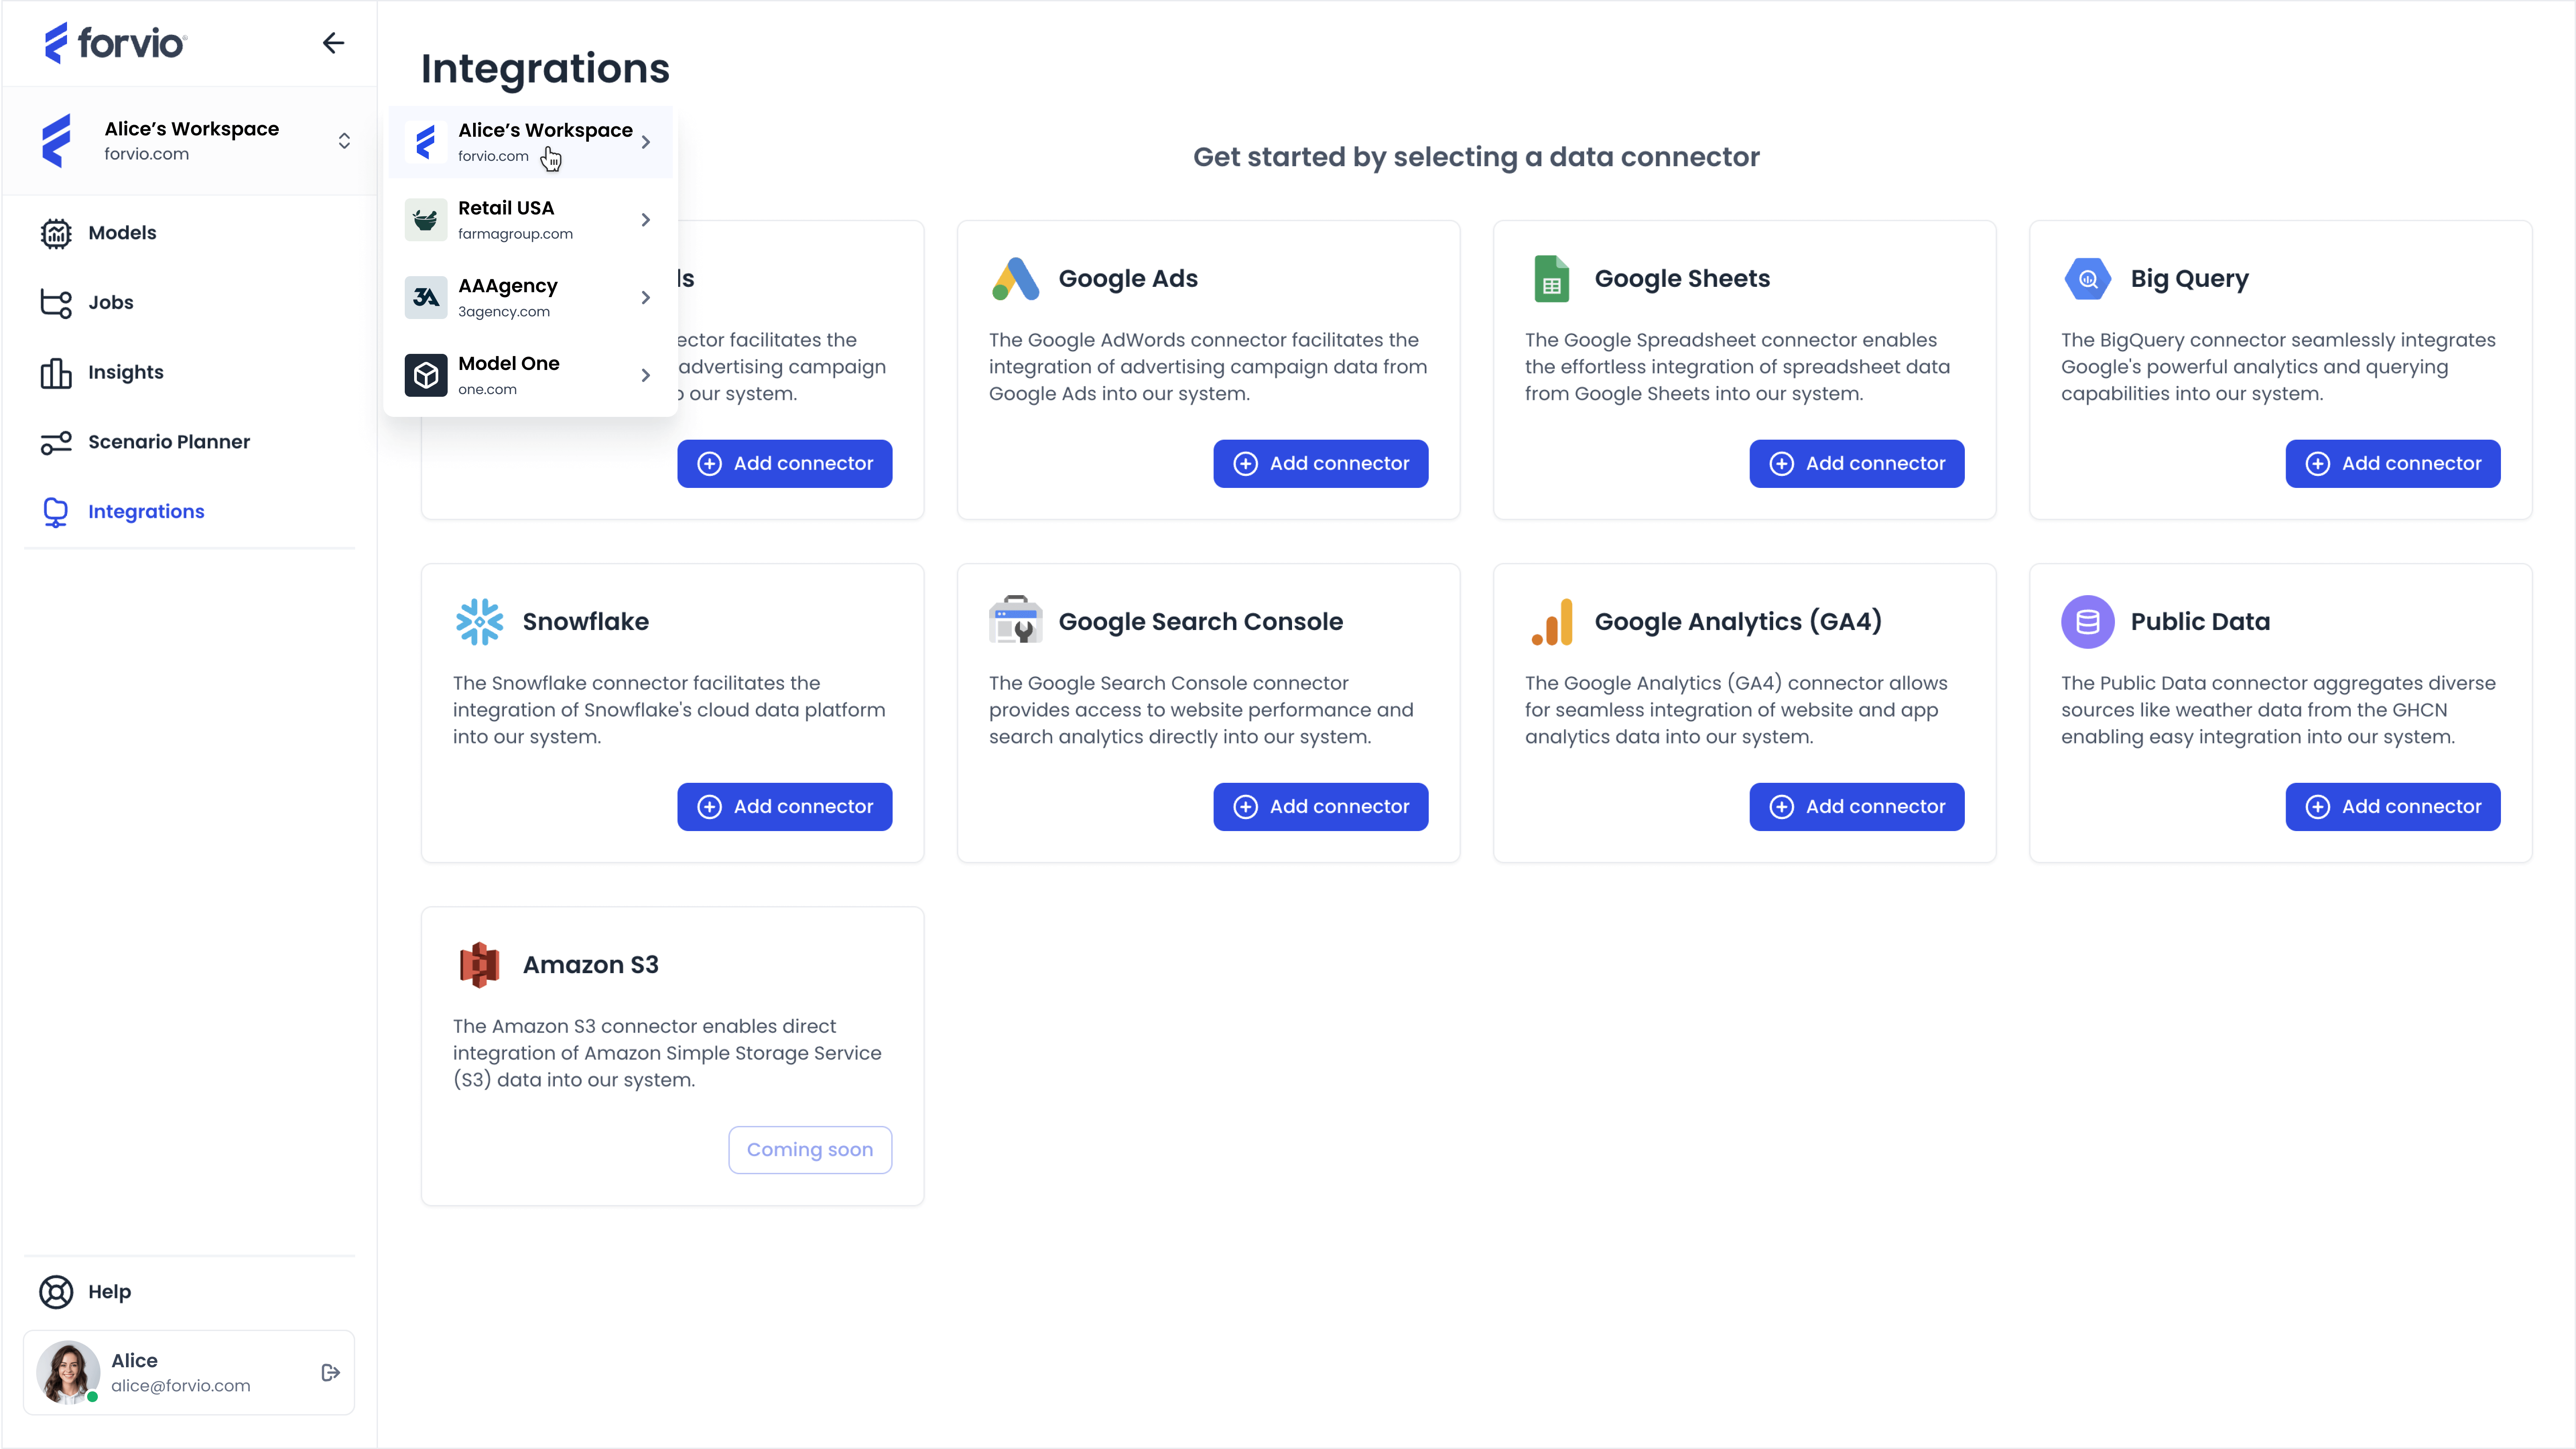
Task: Open the Jobs section icon
Action: [56, 303]
